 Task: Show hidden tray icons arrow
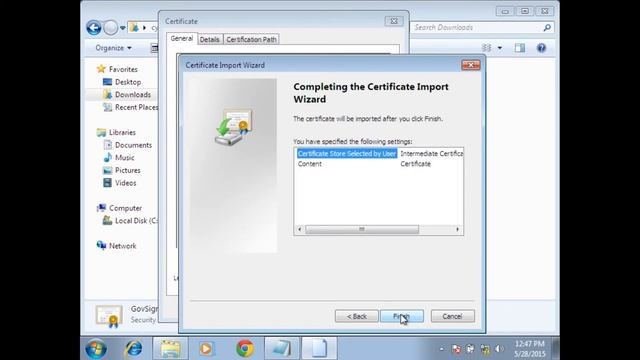[x=441, y=349]
